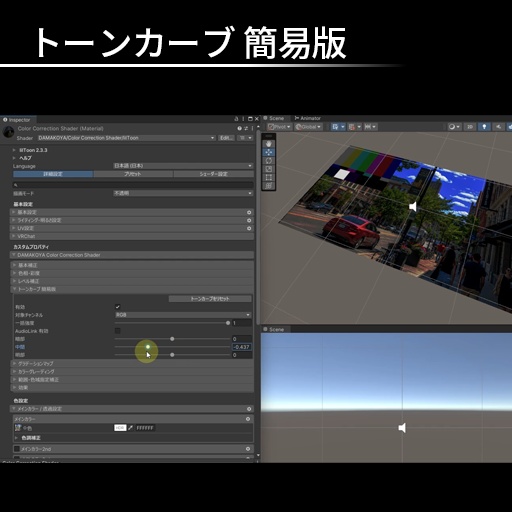Click the 中間 value field -0.437
Image resolution: width=512 pixels, height=512 pixels.
pyautogui.click(x=242, y=347)
